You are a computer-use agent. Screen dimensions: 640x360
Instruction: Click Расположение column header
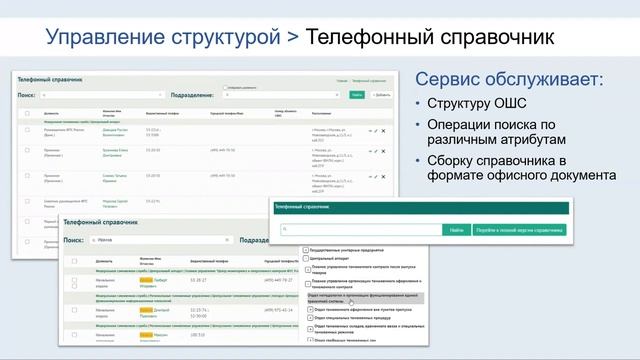point(321,113)
